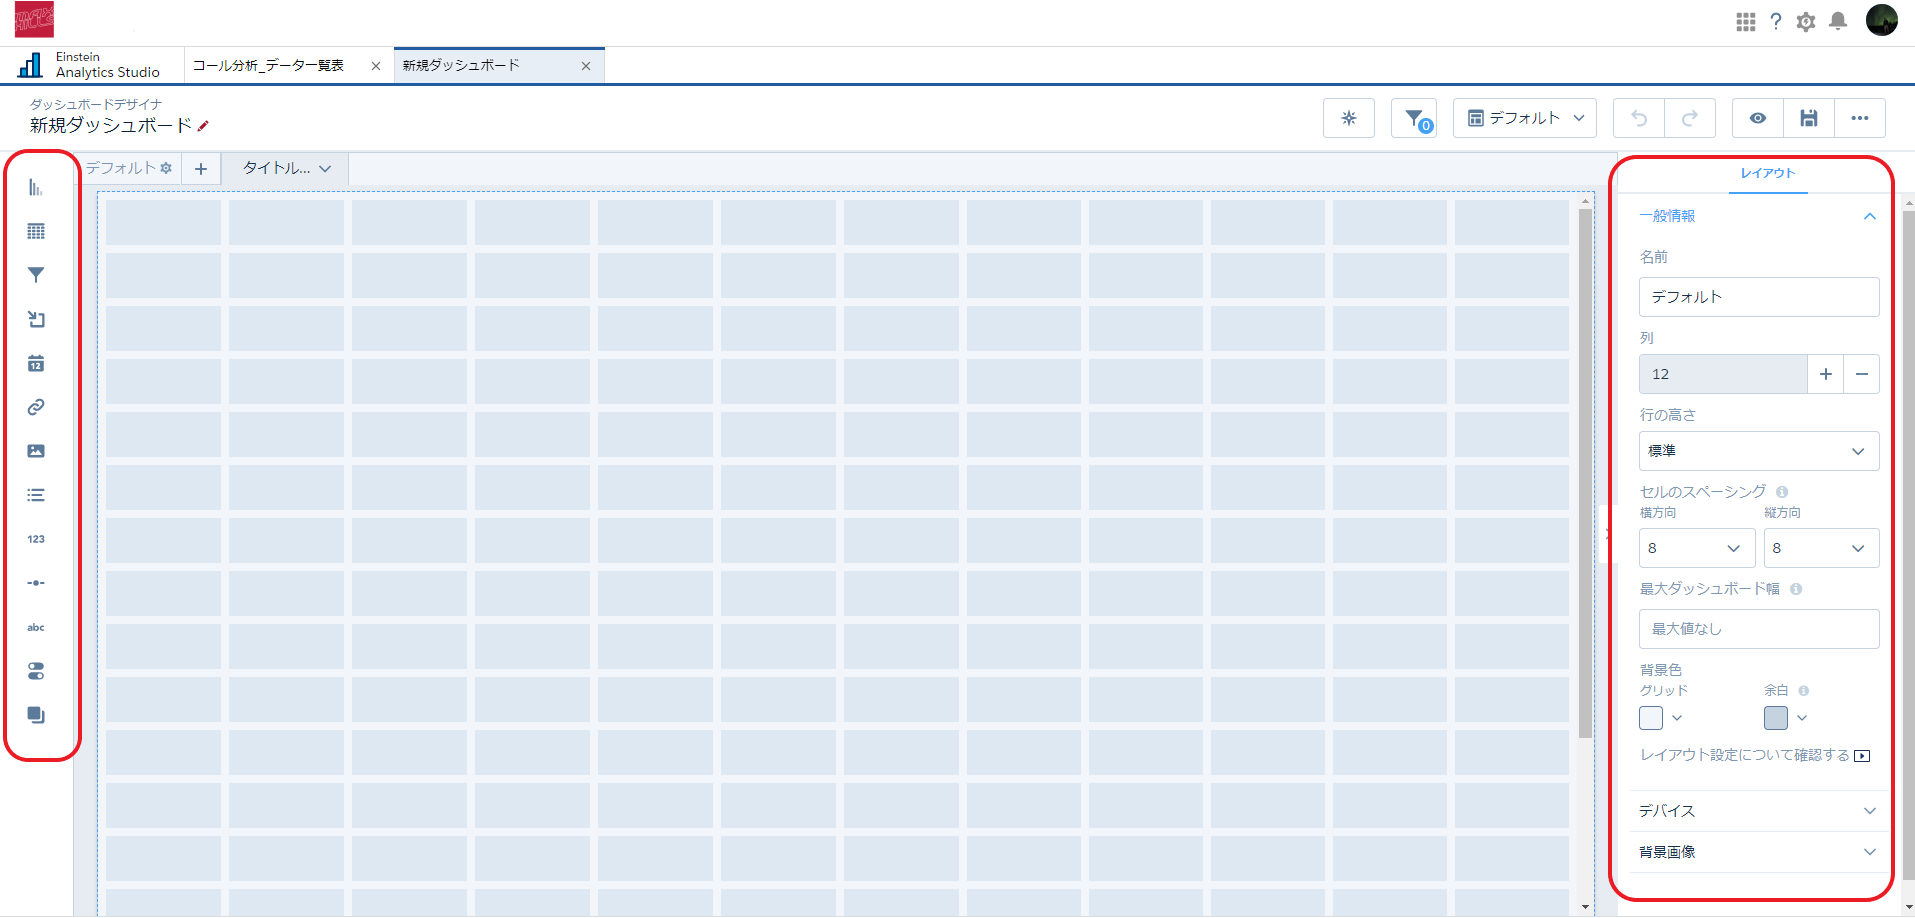This screenshot has width=1915, height=918.
Task: Select the date widget calendar icon
Action: tap(36, 364)
